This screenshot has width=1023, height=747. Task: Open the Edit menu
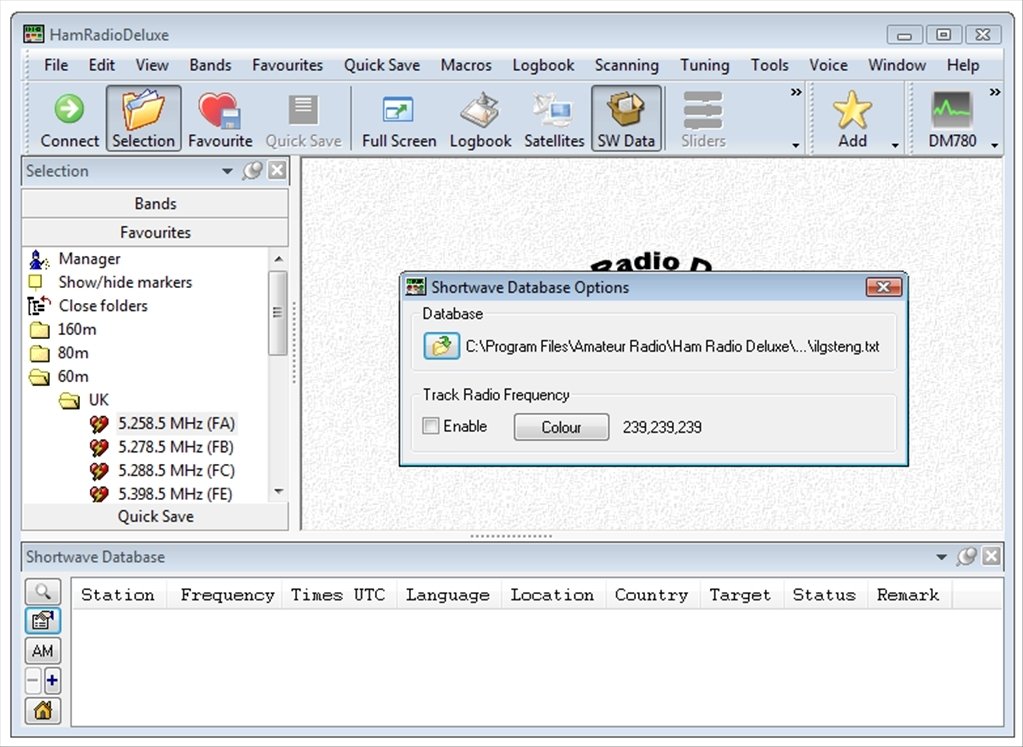(x=102, y=65)
